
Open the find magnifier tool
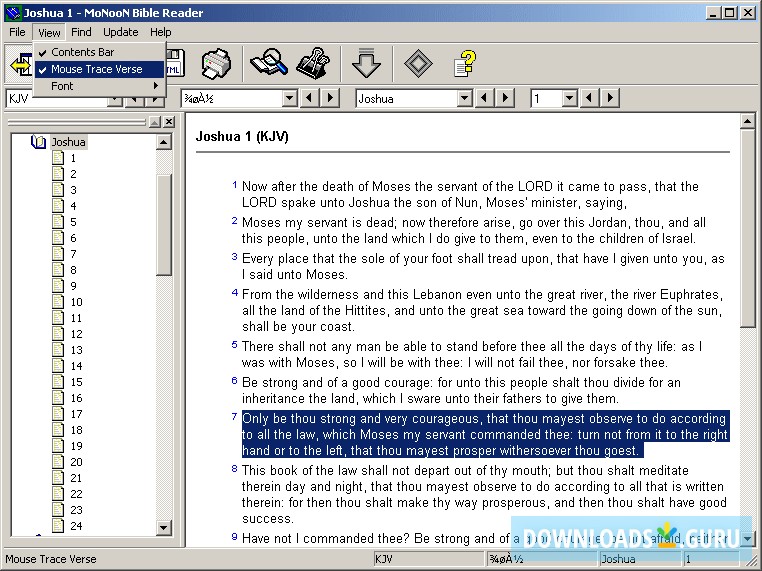tap(268, 63)
